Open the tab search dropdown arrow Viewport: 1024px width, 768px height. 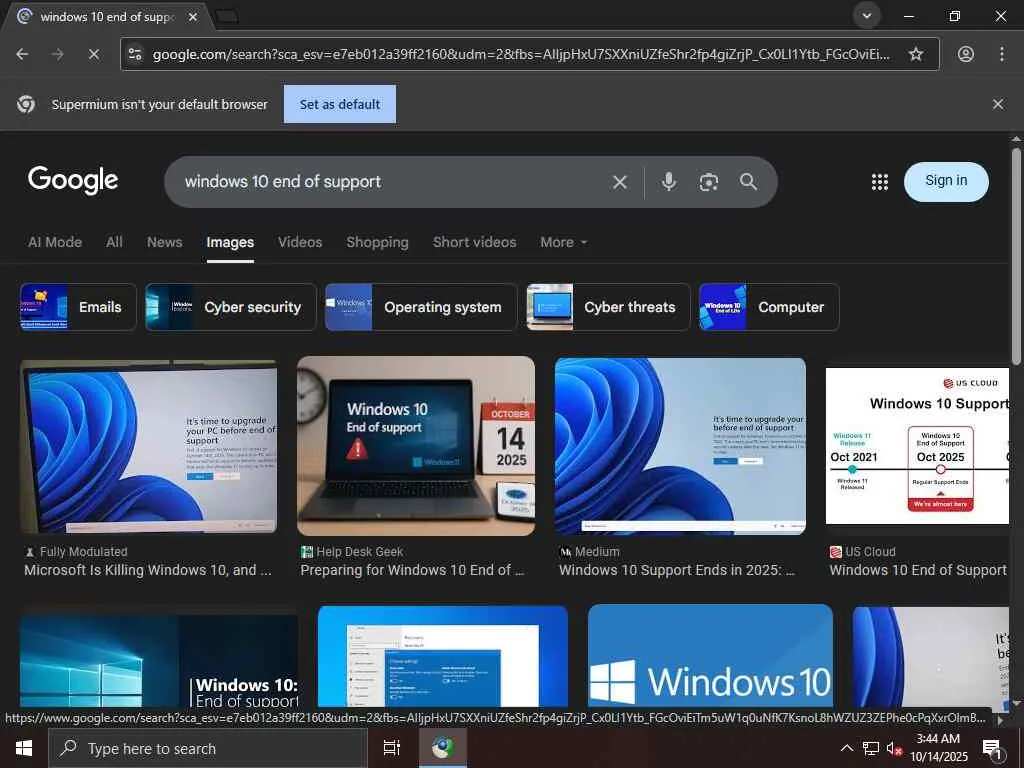pyautogui.click(x=867, y=16)
